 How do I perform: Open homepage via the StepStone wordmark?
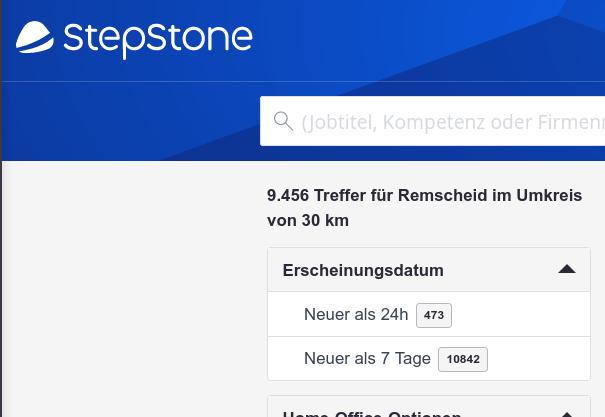158,39
